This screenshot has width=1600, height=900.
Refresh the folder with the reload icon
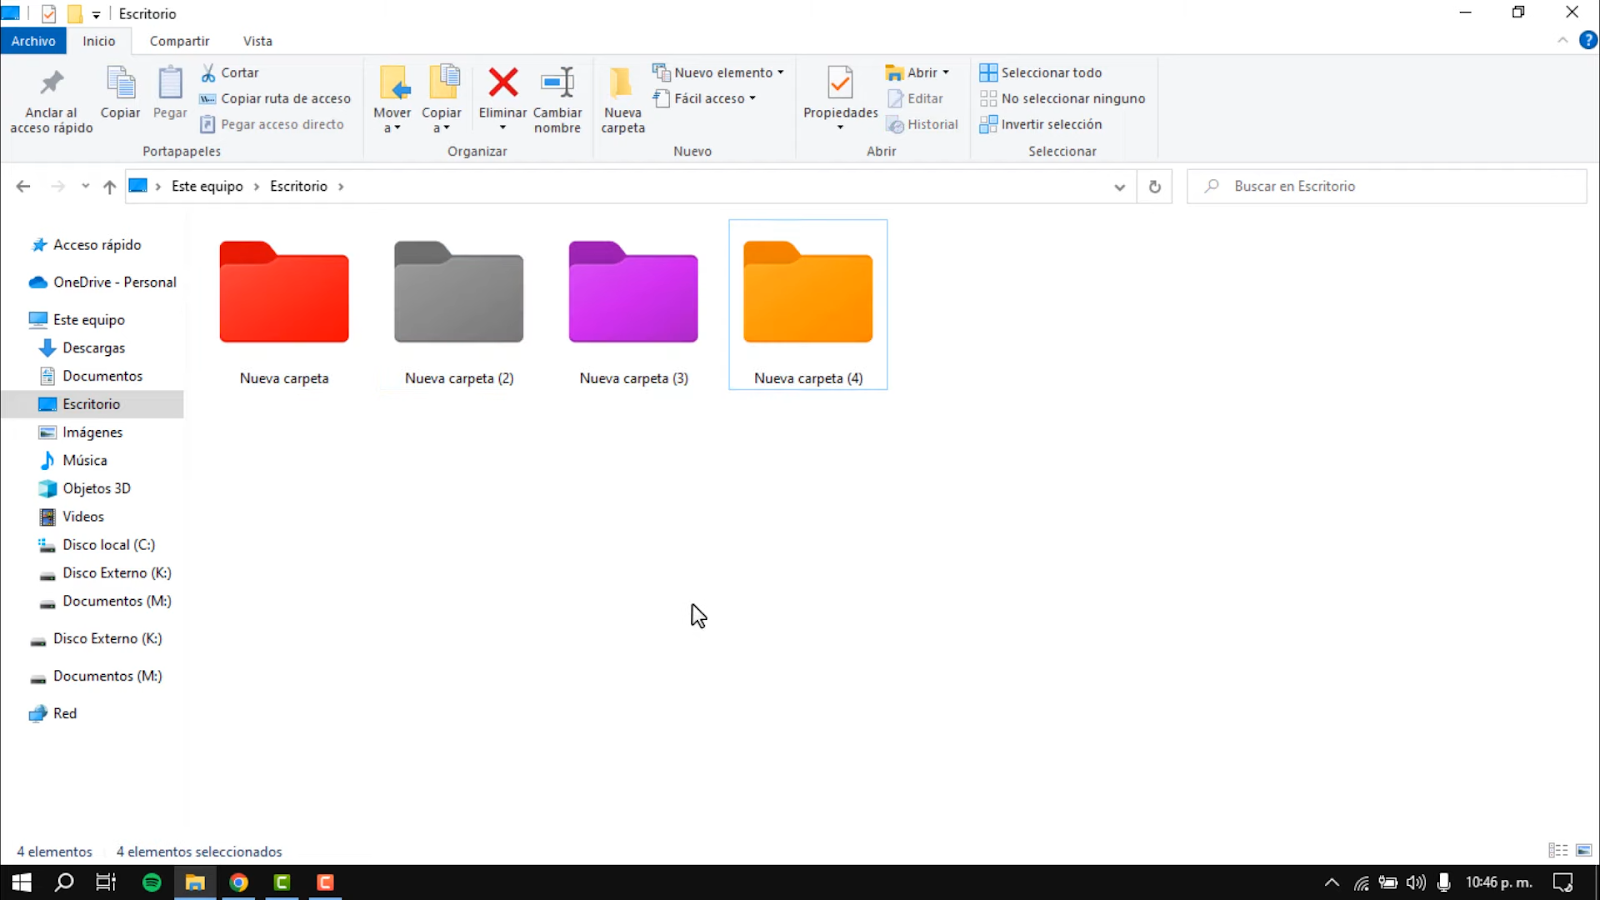1154,187
